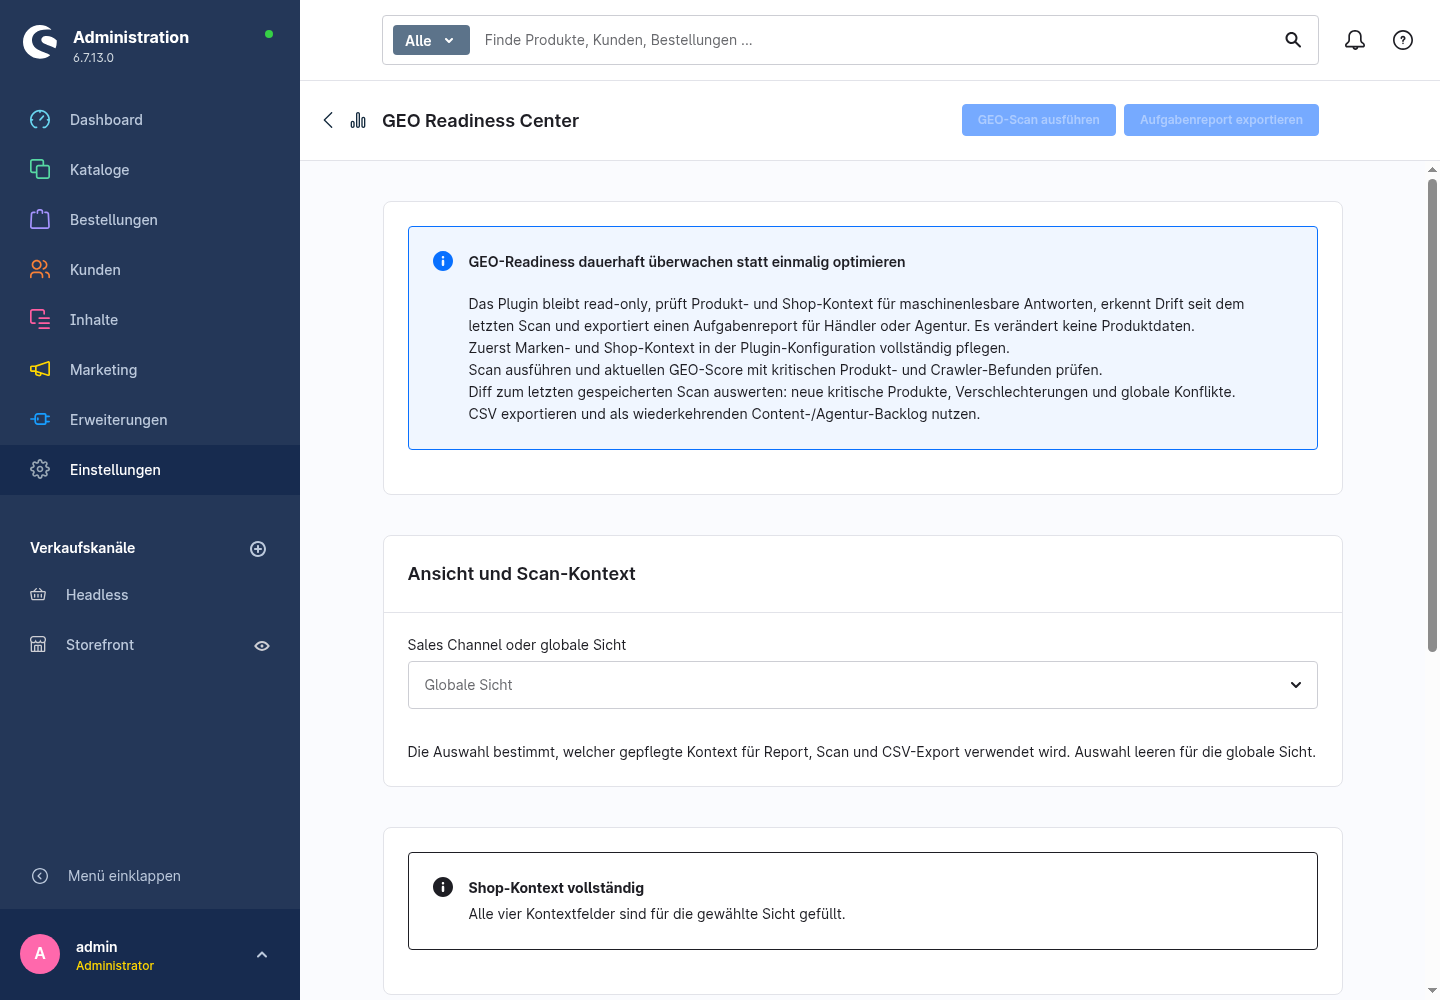
Task: Focus the Finde Produkte search field
Action: [x=875, y=40]
